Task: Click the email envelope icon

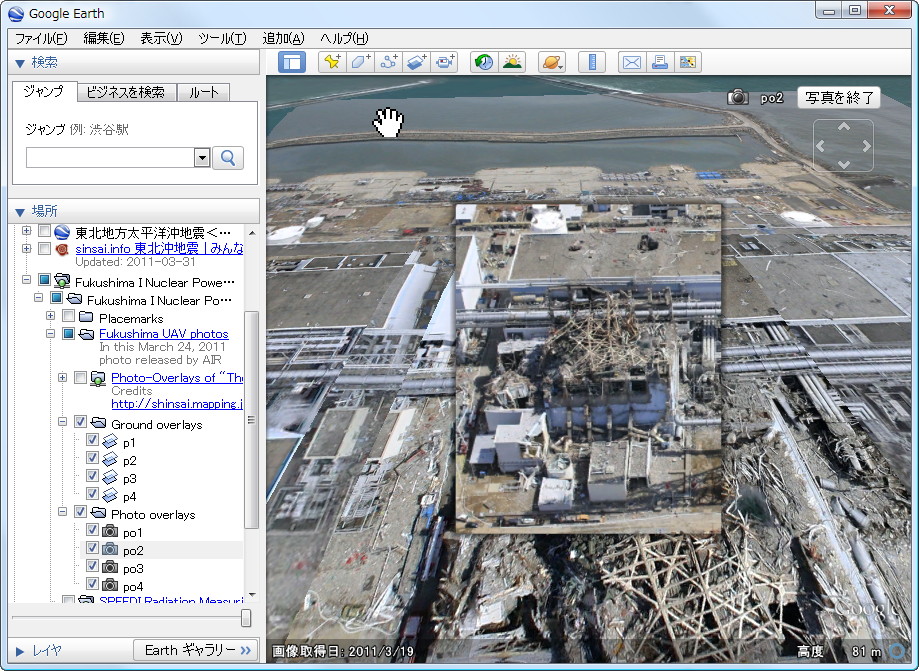Action: [x=631, y=62]
